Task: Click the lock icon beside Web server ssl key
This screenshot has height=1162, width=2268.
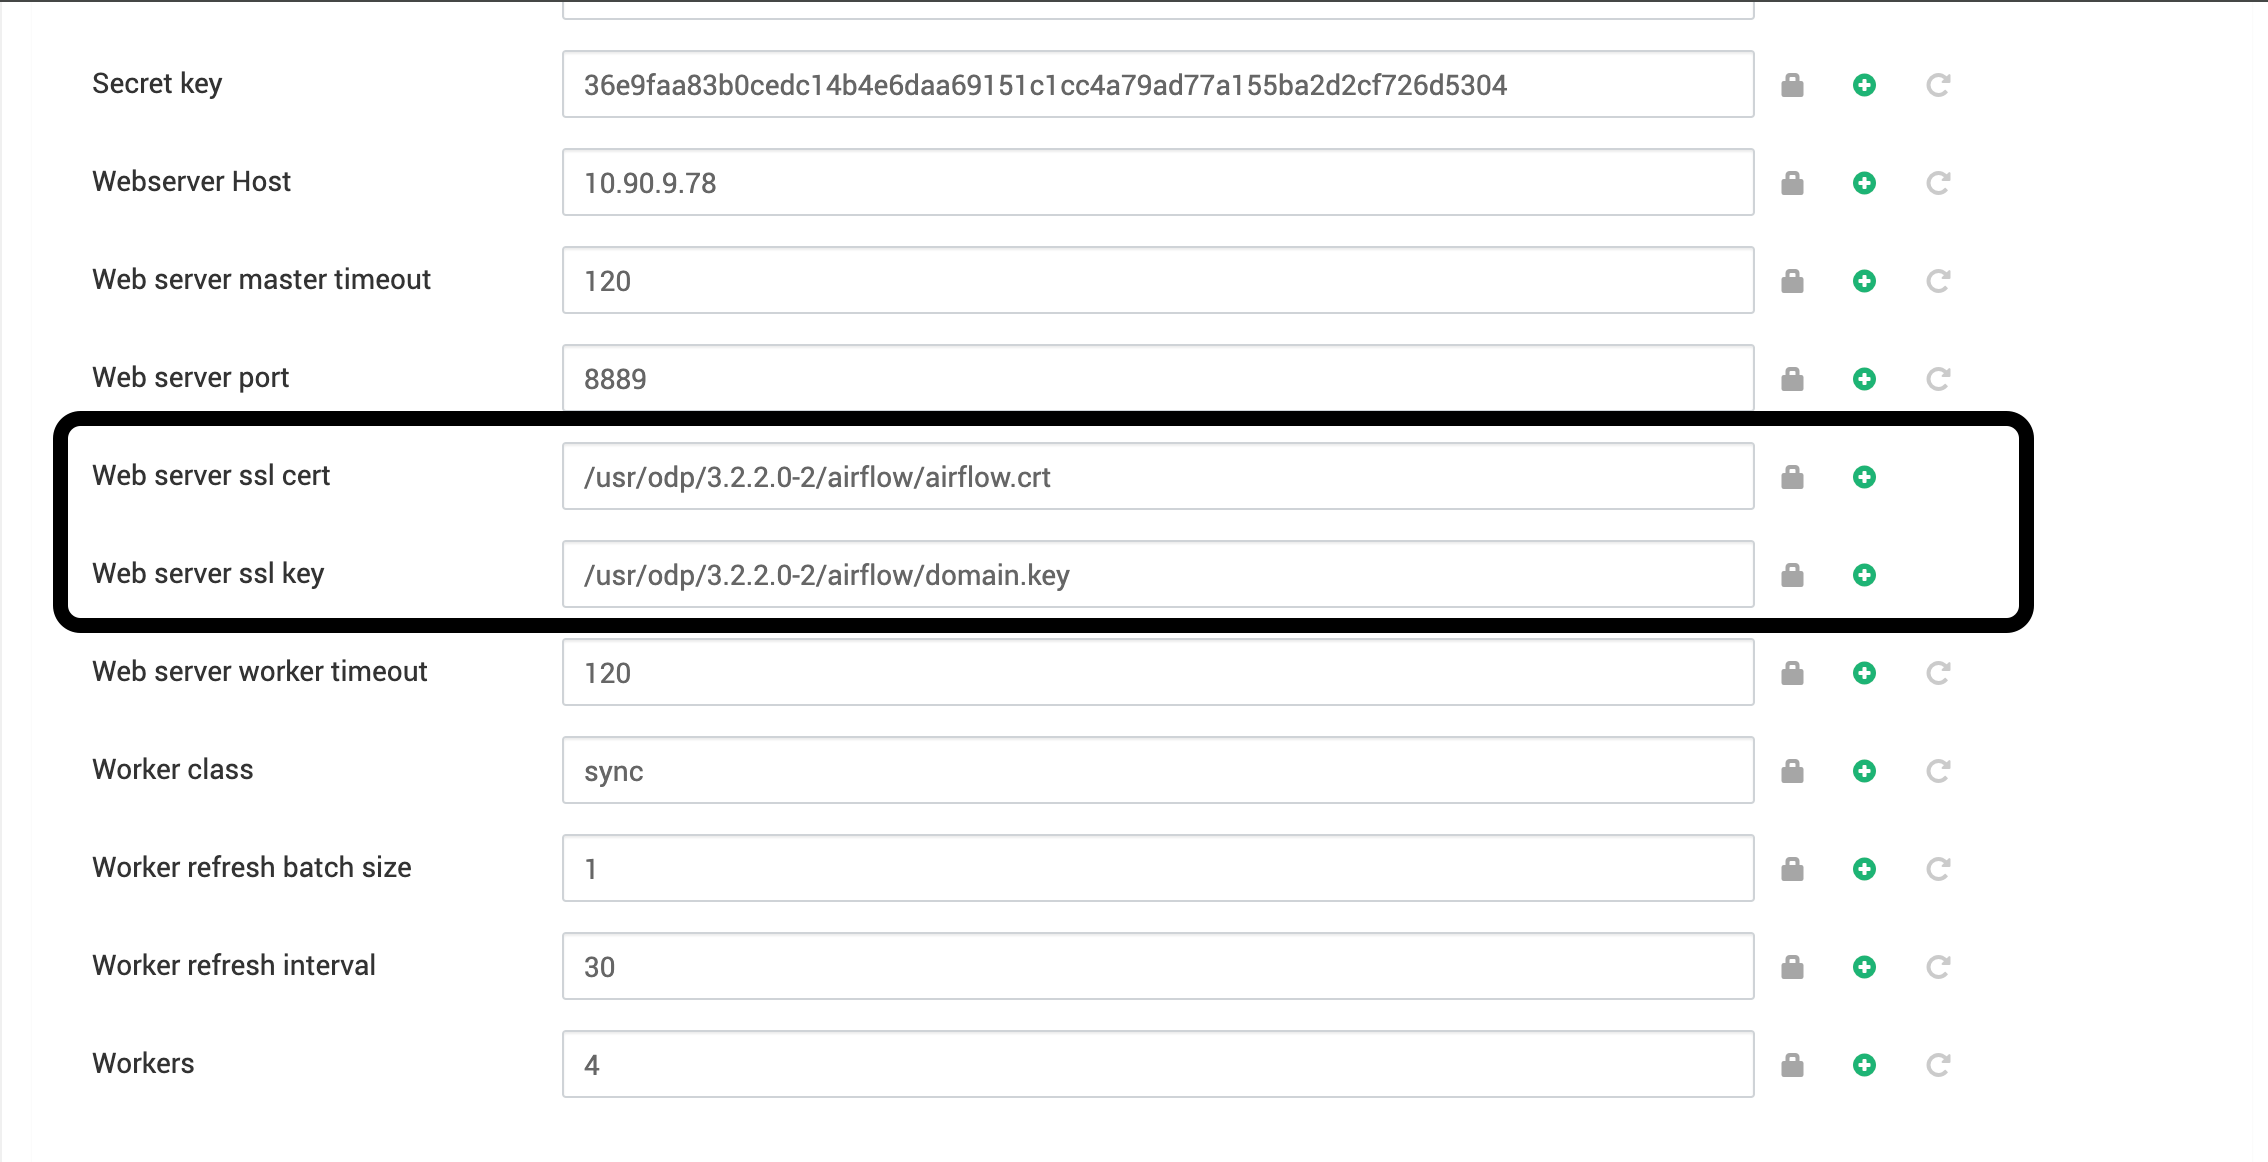Action: [x=1792, y=575]
